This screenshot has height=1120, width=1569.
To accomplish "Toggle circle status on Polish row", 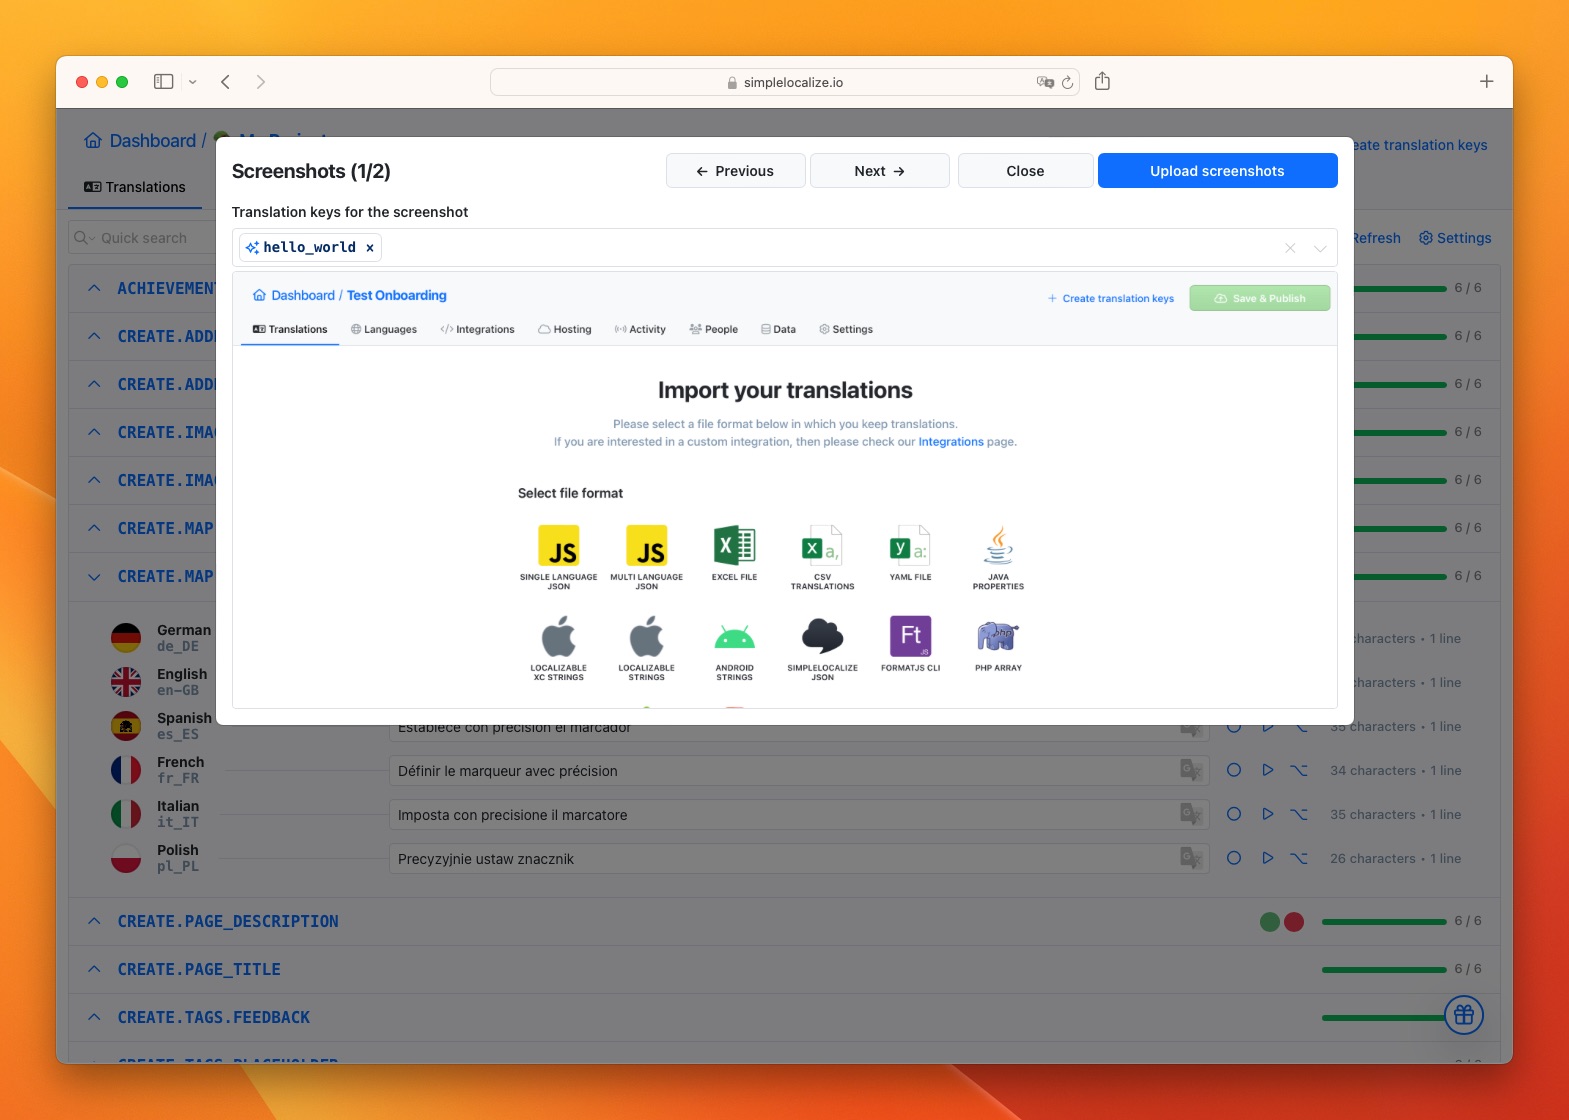I will [1234, 858].
